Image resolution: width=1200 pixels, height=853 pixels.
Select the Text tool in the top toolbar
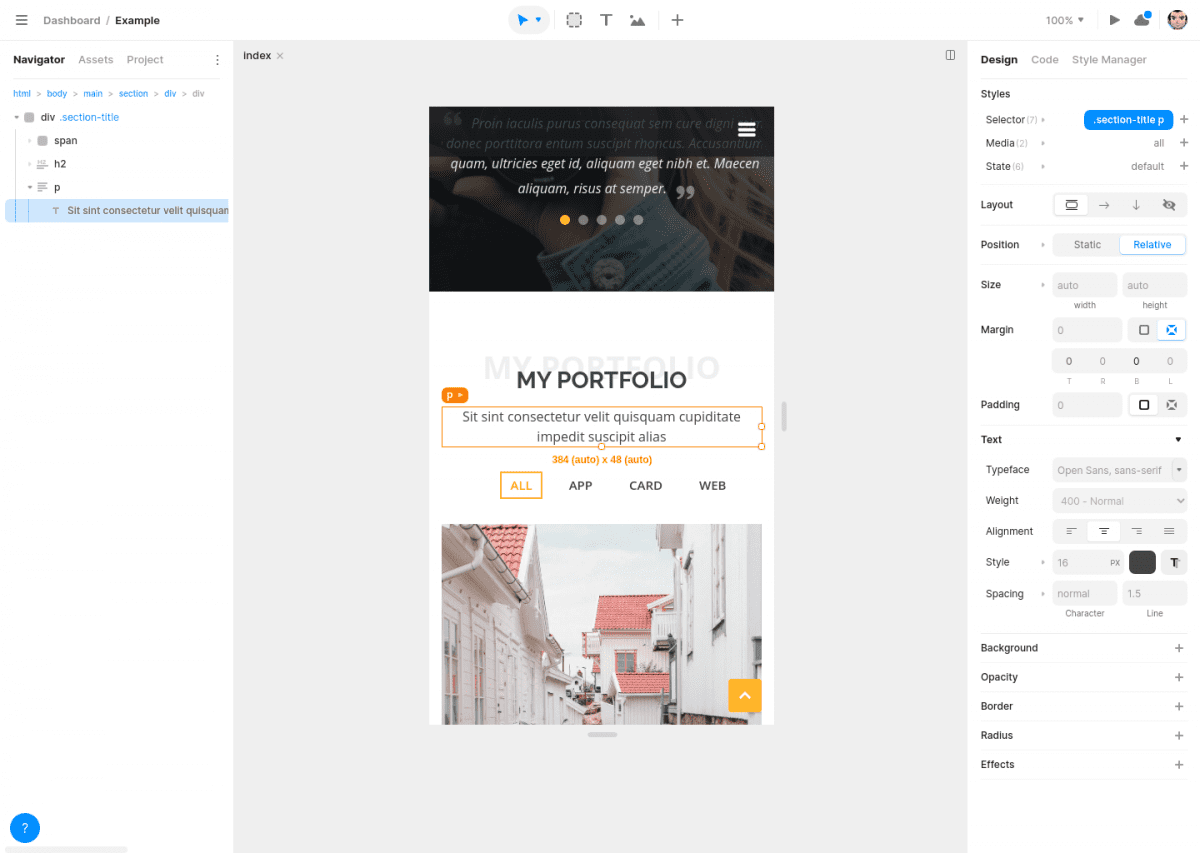click(x=606, y=20)
